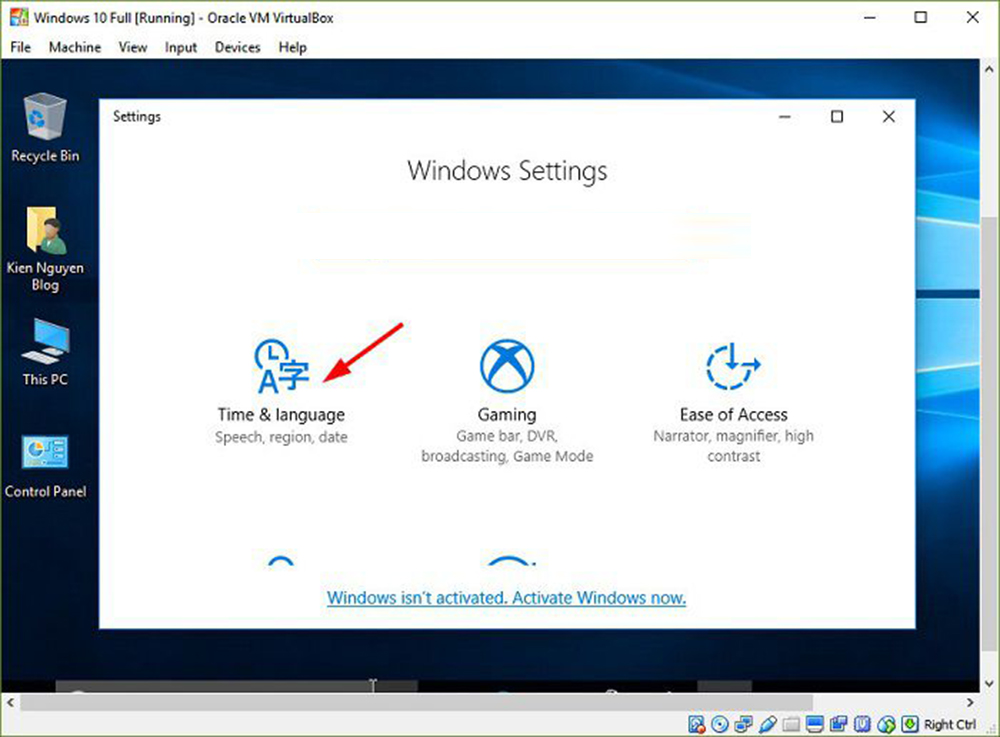Open the Time & language settings icon
1000x737 pixels.
coord(281,365)
